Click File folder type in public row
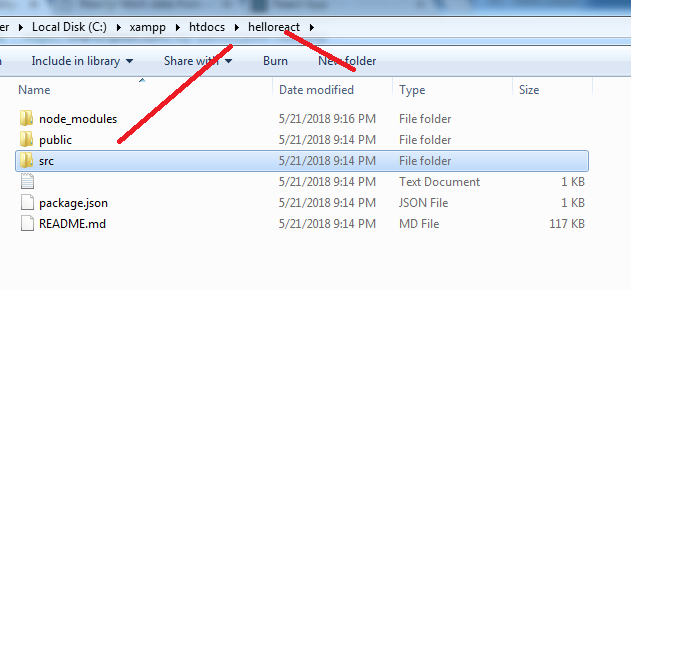The height and width of the screenshot is (659, 694). (425, 139)
